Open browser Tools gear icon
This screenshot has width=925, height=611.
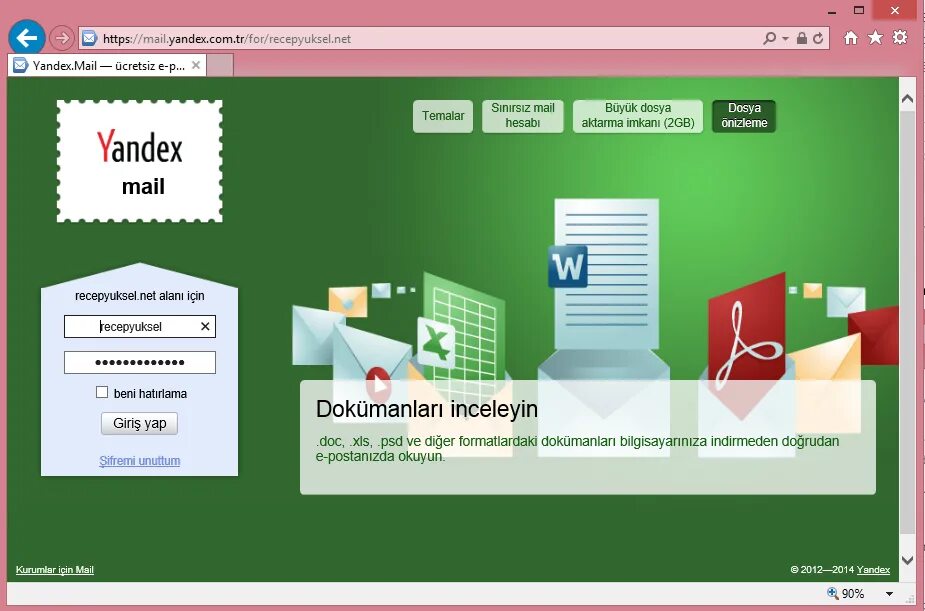click(900, 38)
